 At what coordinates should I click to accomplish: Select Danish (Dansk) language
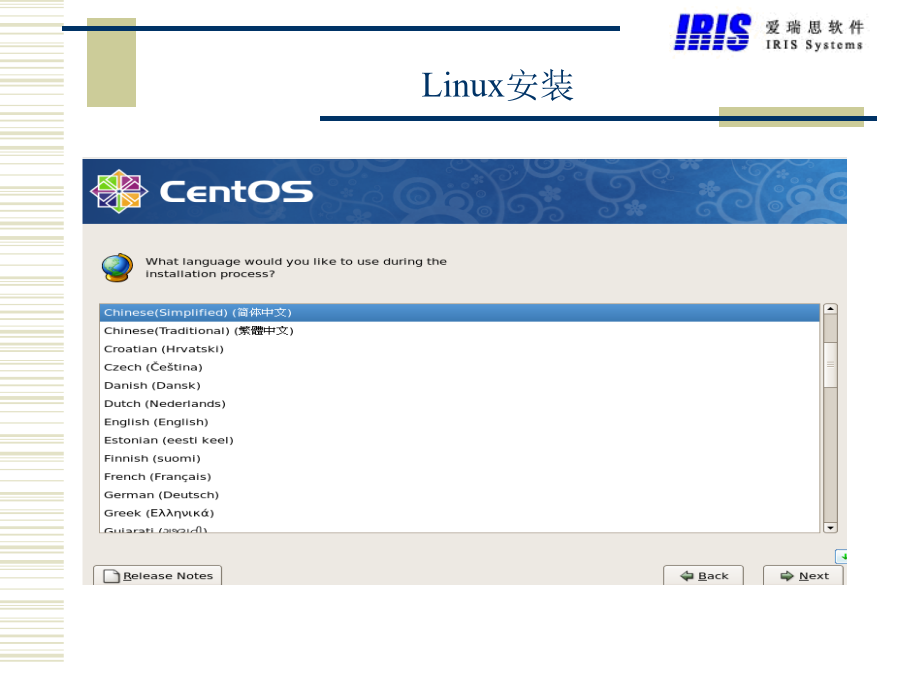click(x=459, y=386)
